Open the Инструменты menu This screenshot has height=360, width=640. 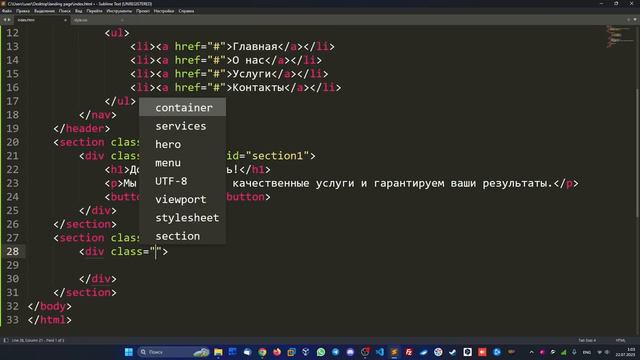pos(119,11)
